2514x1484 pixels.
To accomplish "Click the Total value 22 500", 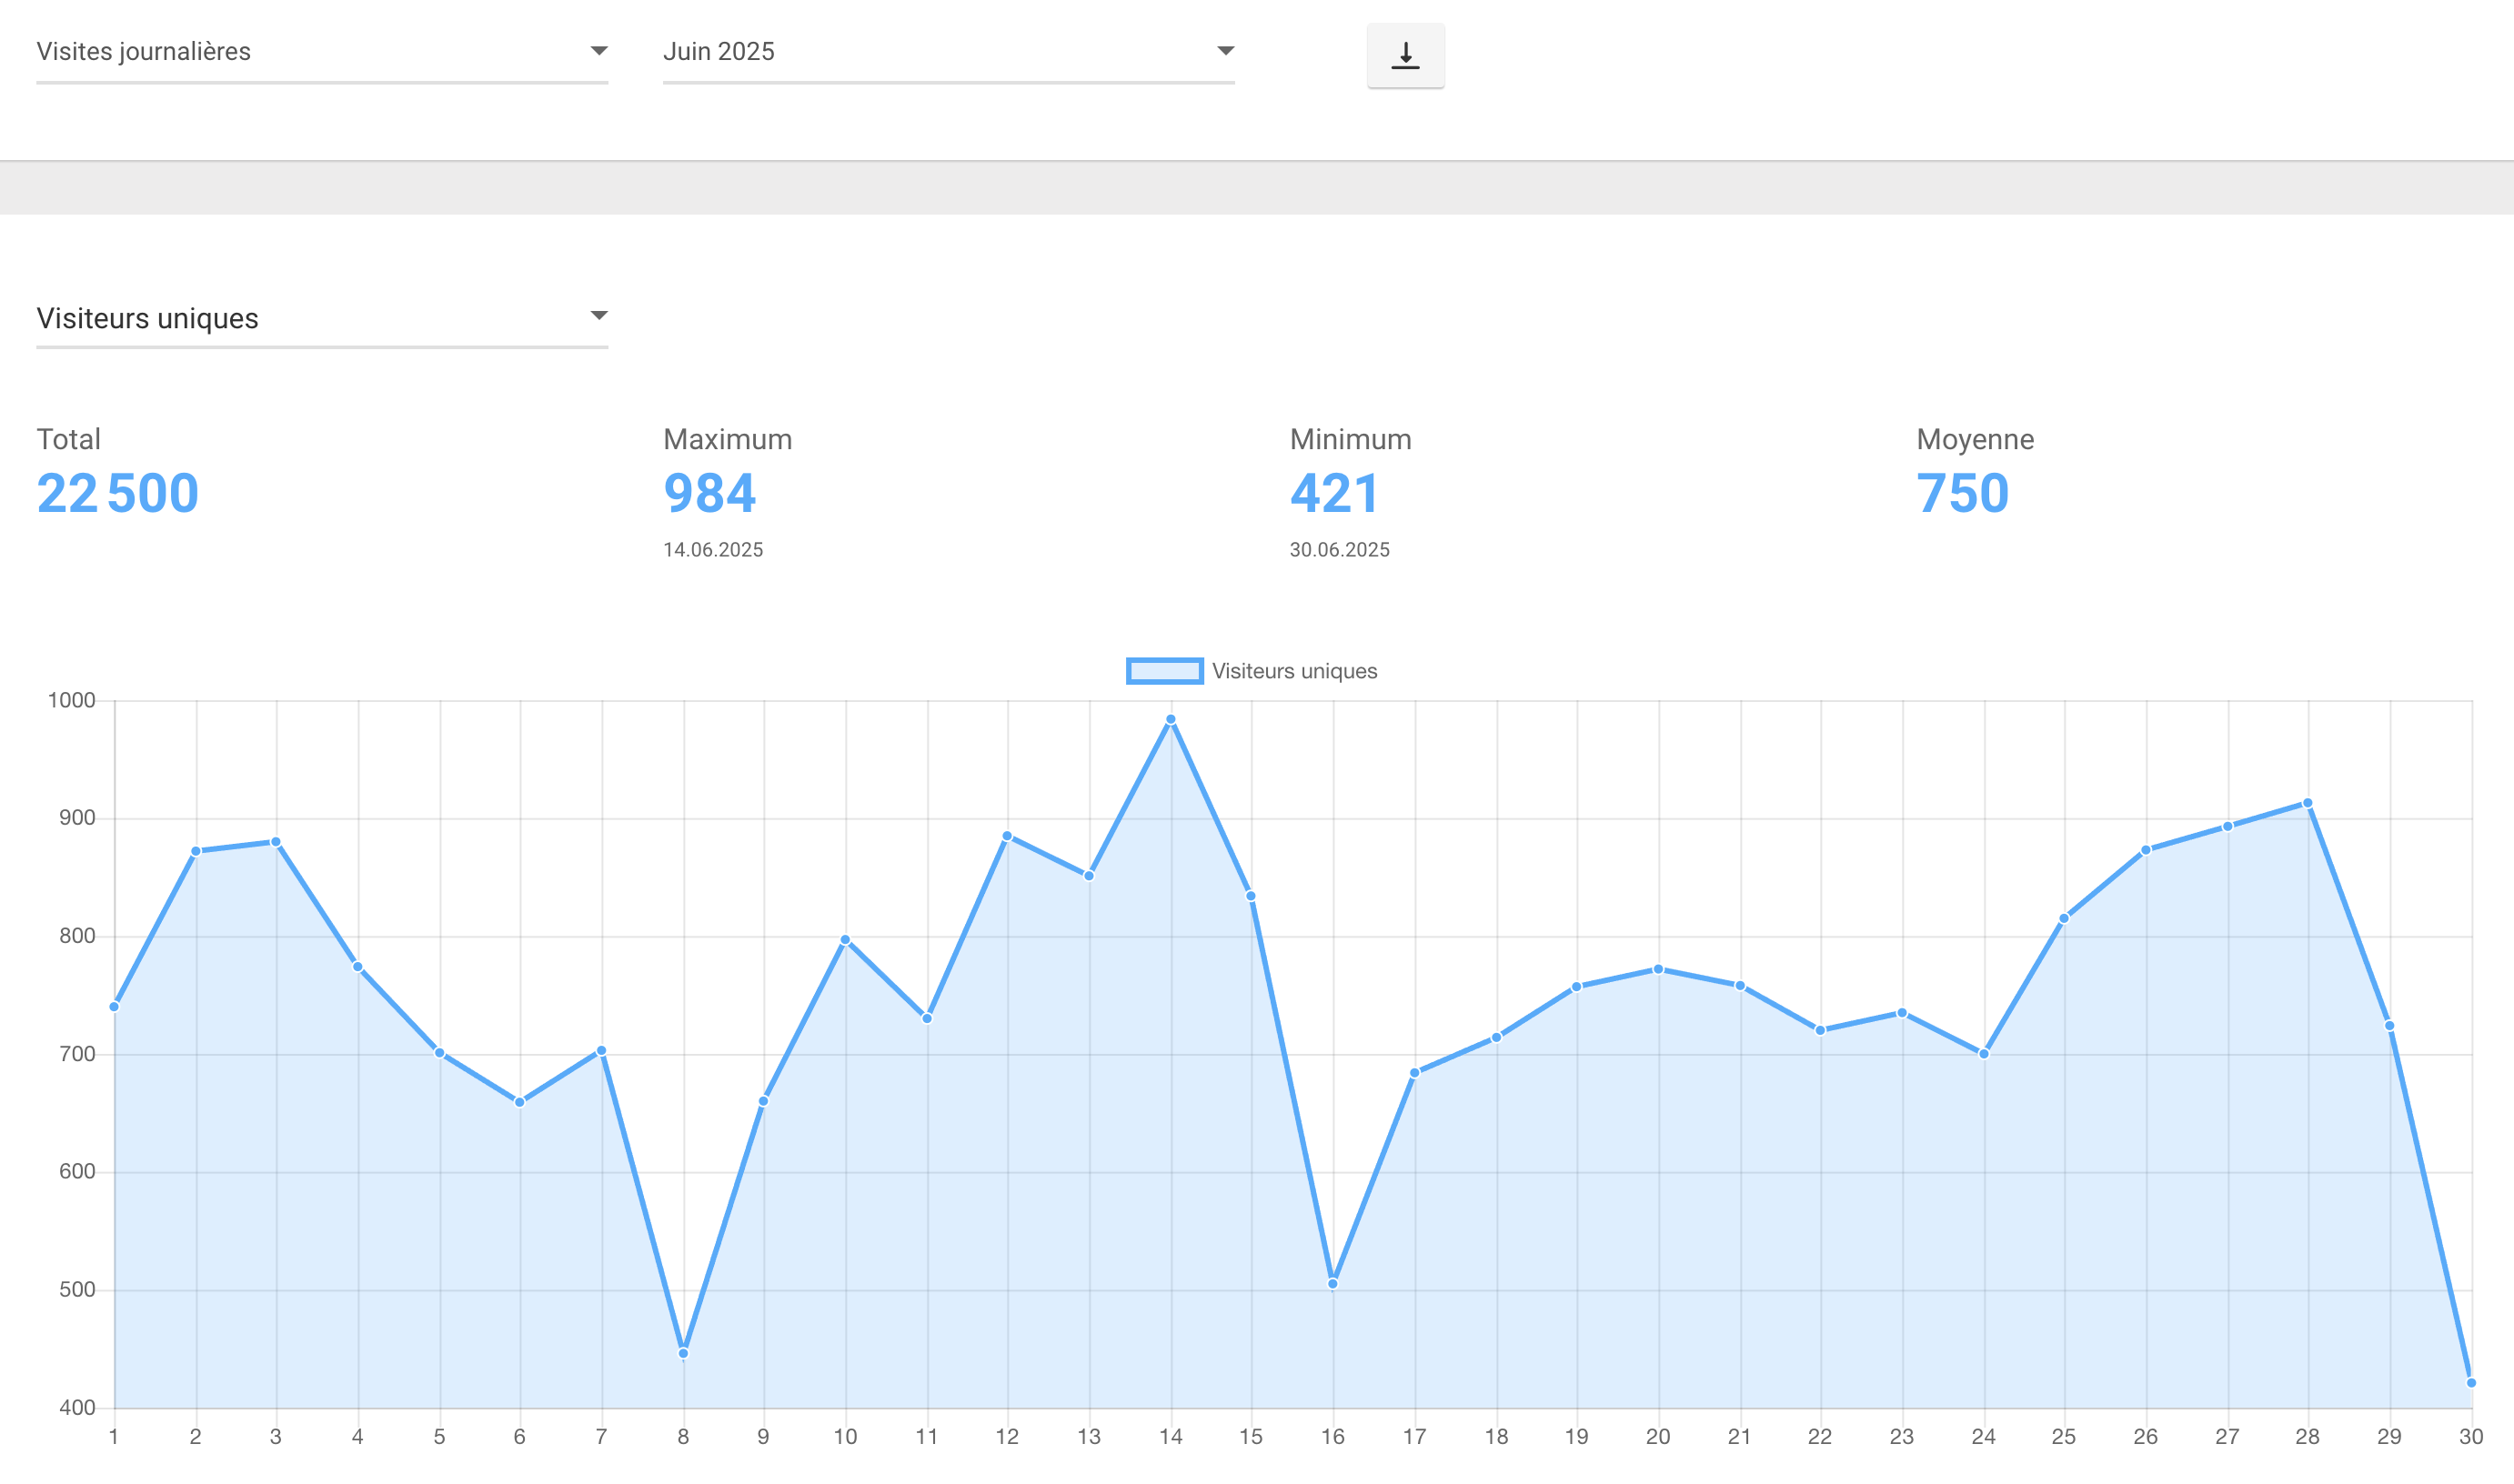I will (118, 493).
